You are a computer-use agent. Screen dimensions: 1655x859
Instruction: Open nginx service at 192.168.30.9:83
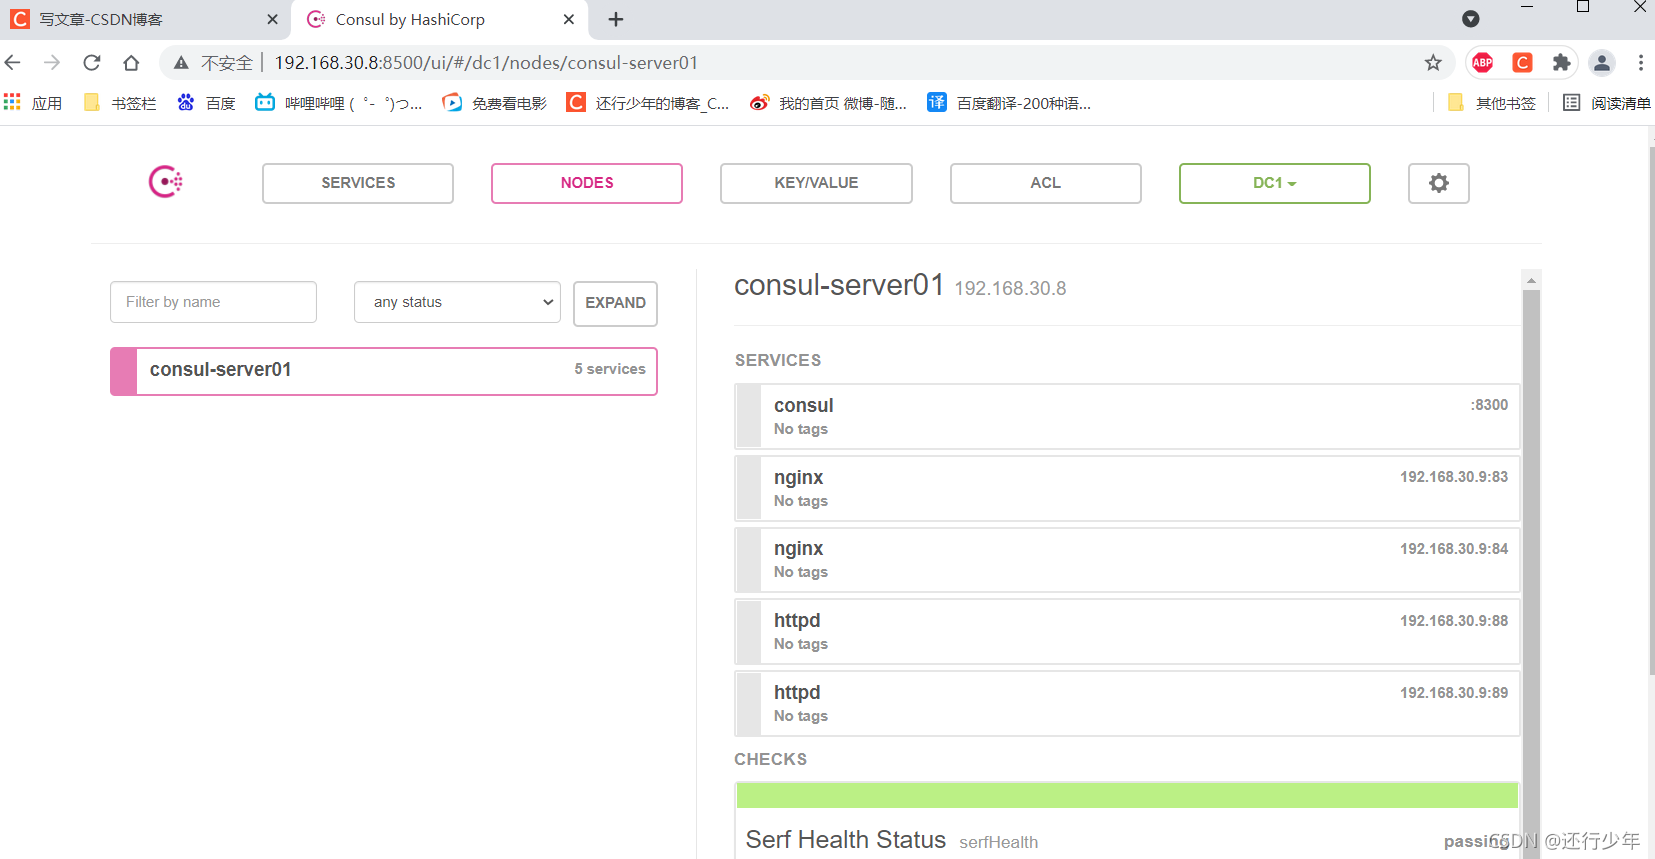[x=1127, y=488]
